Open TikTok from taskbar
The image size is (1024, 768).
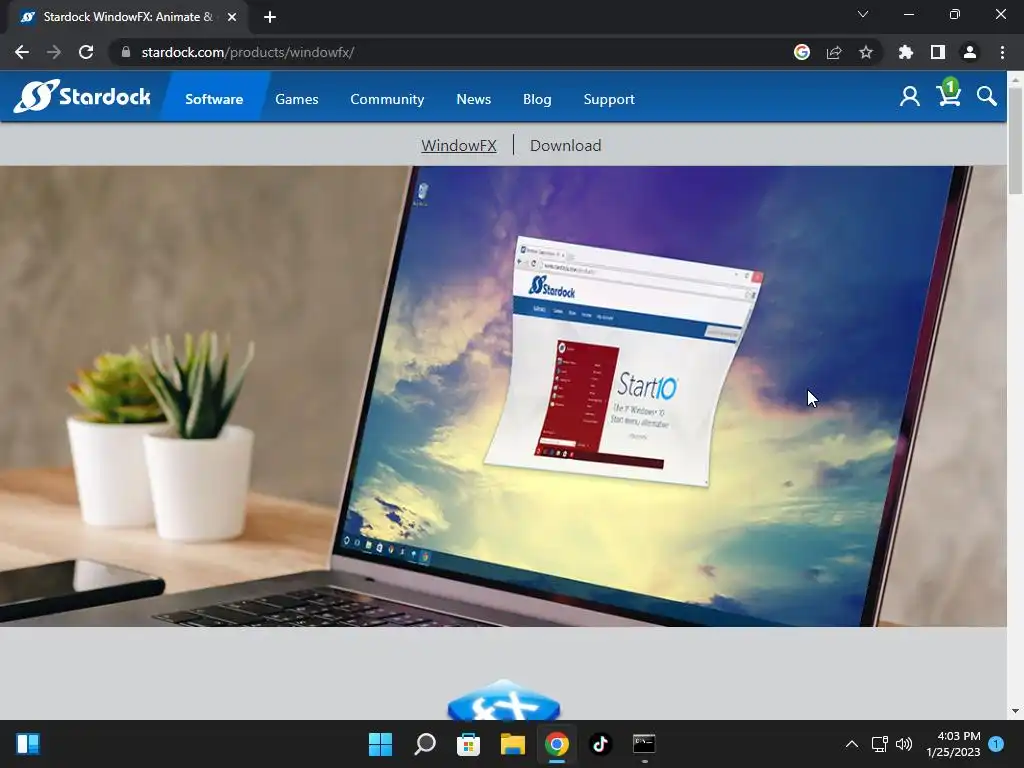pos(600,744)
